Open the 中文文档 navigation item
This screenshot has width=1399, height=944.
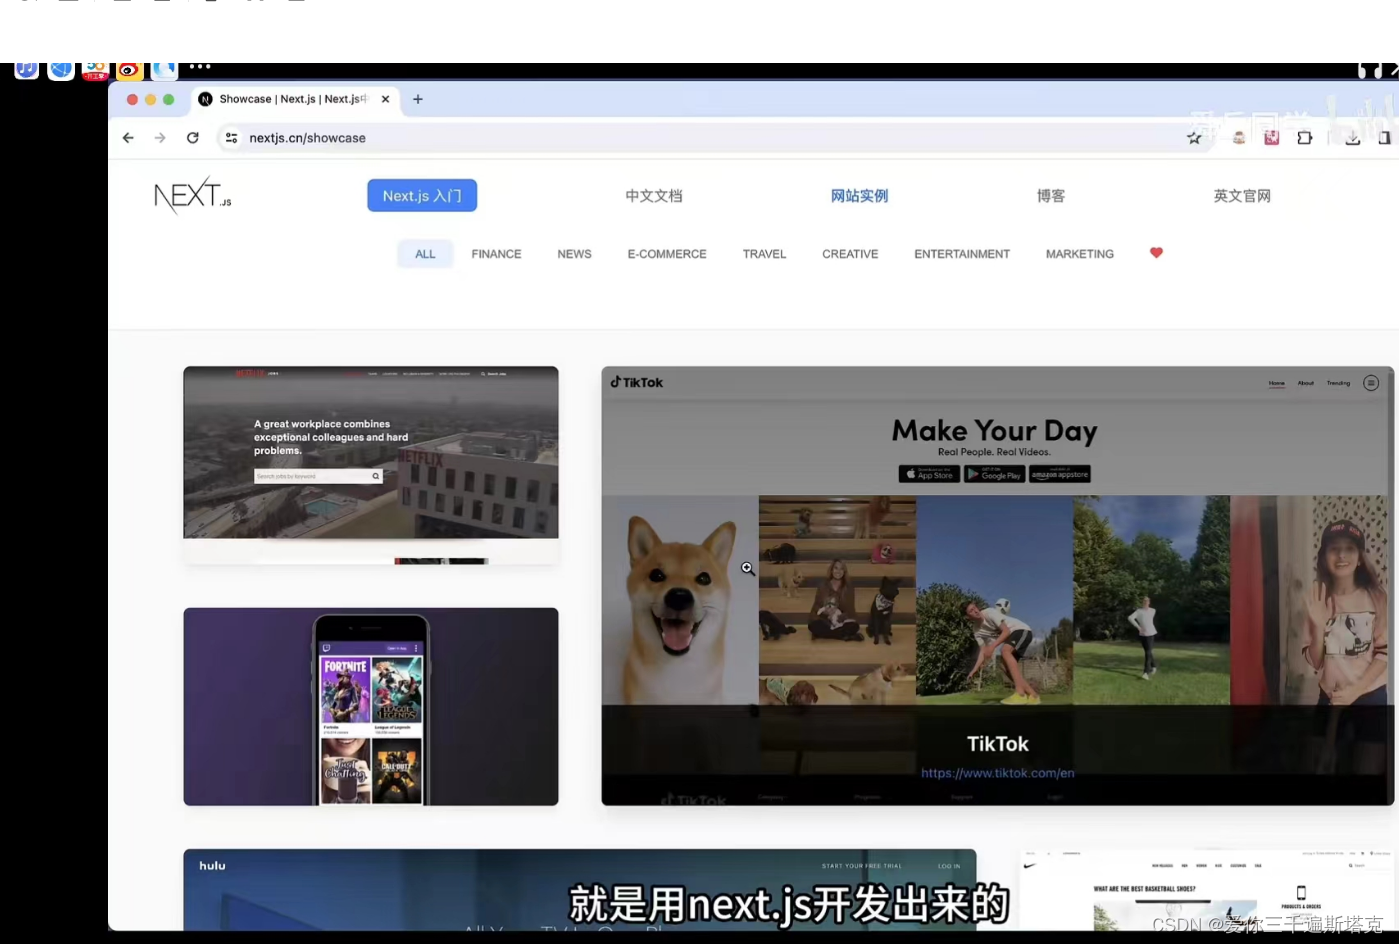click(653, 195)
